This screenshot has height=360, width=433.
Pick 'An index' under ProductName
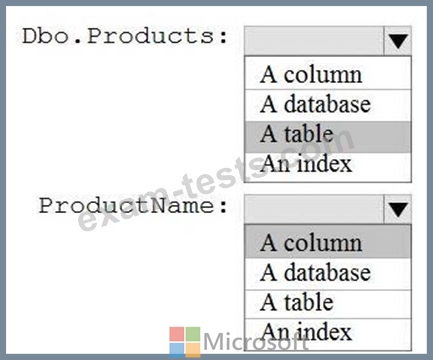point(328,334)
